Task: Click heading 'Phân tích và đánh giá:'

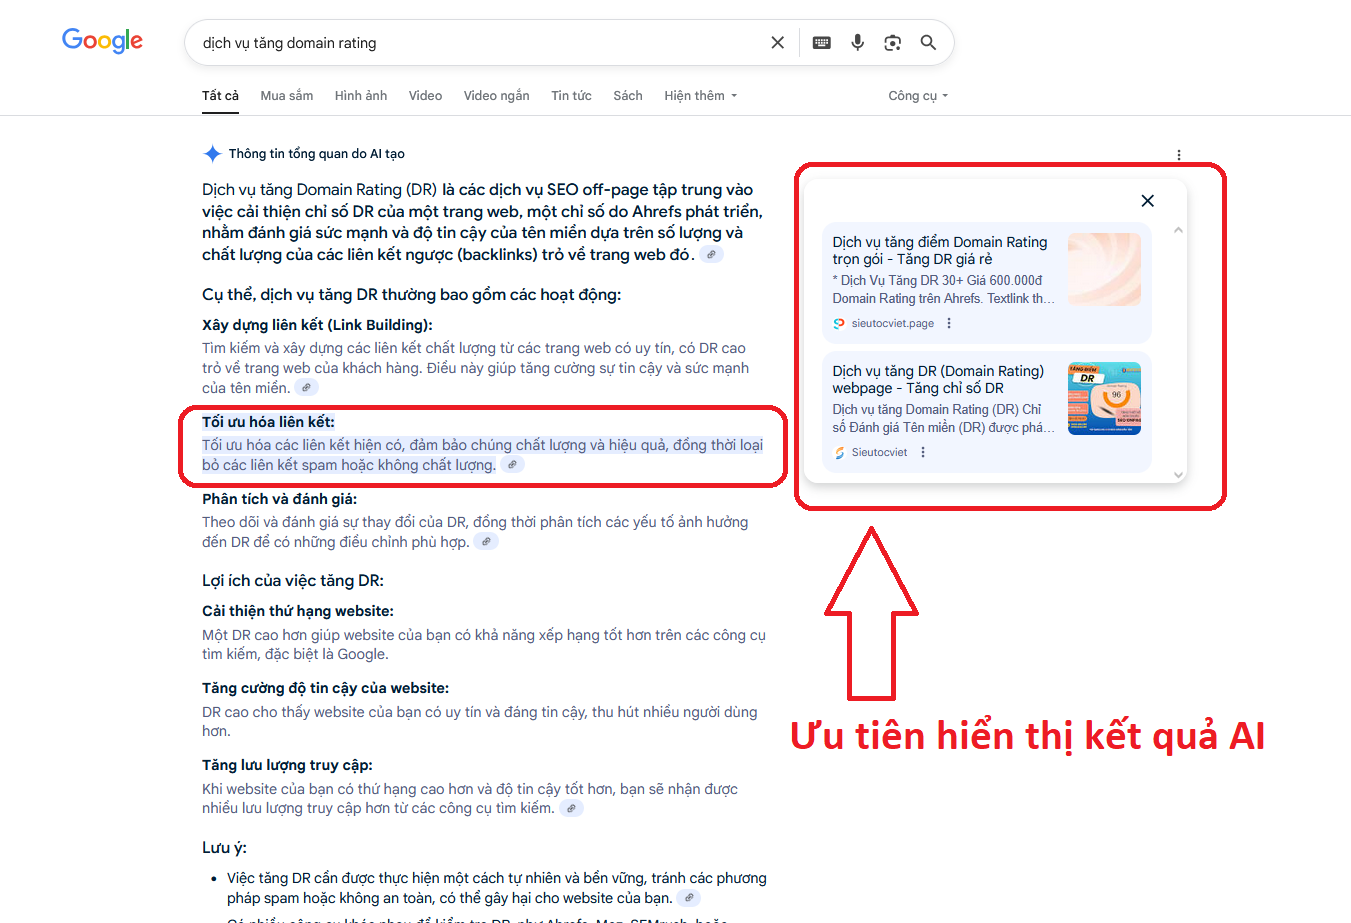Action: click(x=279, y=499)
